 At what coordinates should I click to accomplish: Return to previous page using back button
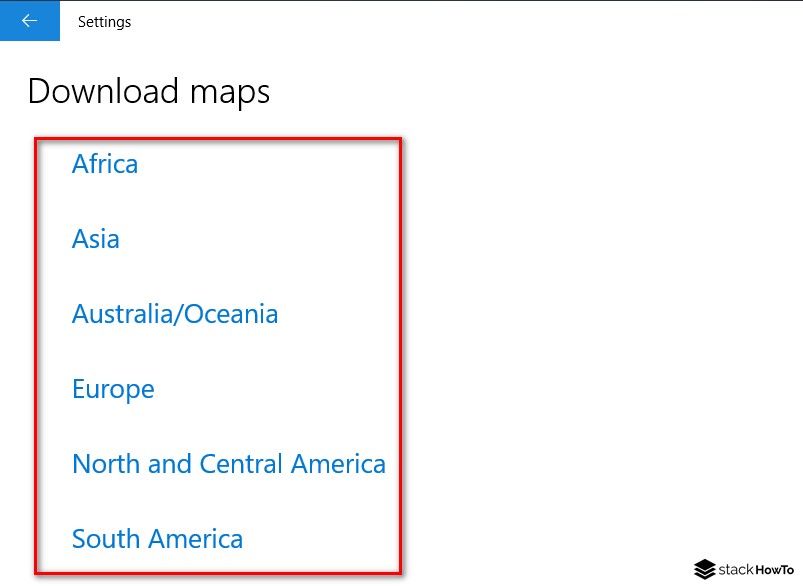tap(29, 20)
